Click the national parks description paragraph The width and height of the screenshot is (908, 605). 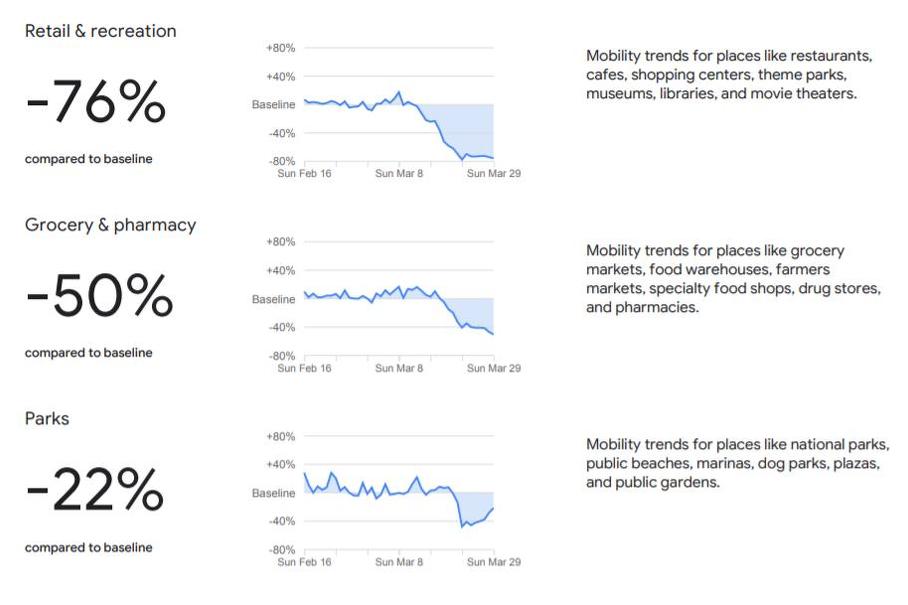coord(738,463)
